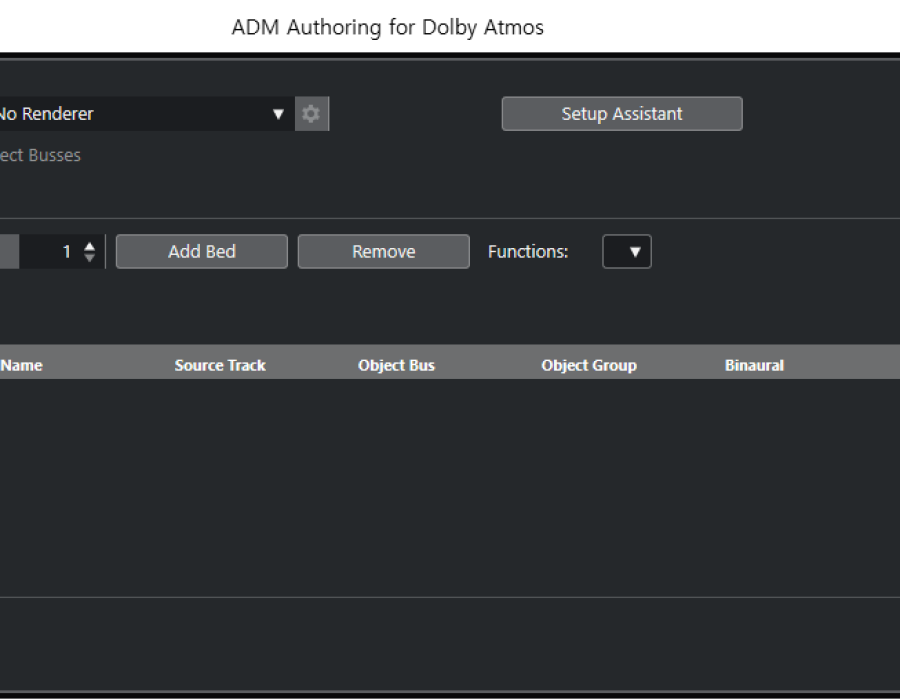This screenshot has height=700, width=900.
Task: Open the No Renderer dropdown
Action: pos(146,114)
